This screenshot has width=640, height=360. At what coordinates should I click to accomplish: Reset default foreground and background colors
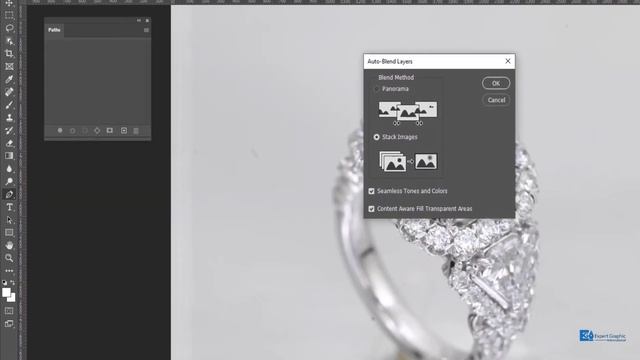coord(4,282)
